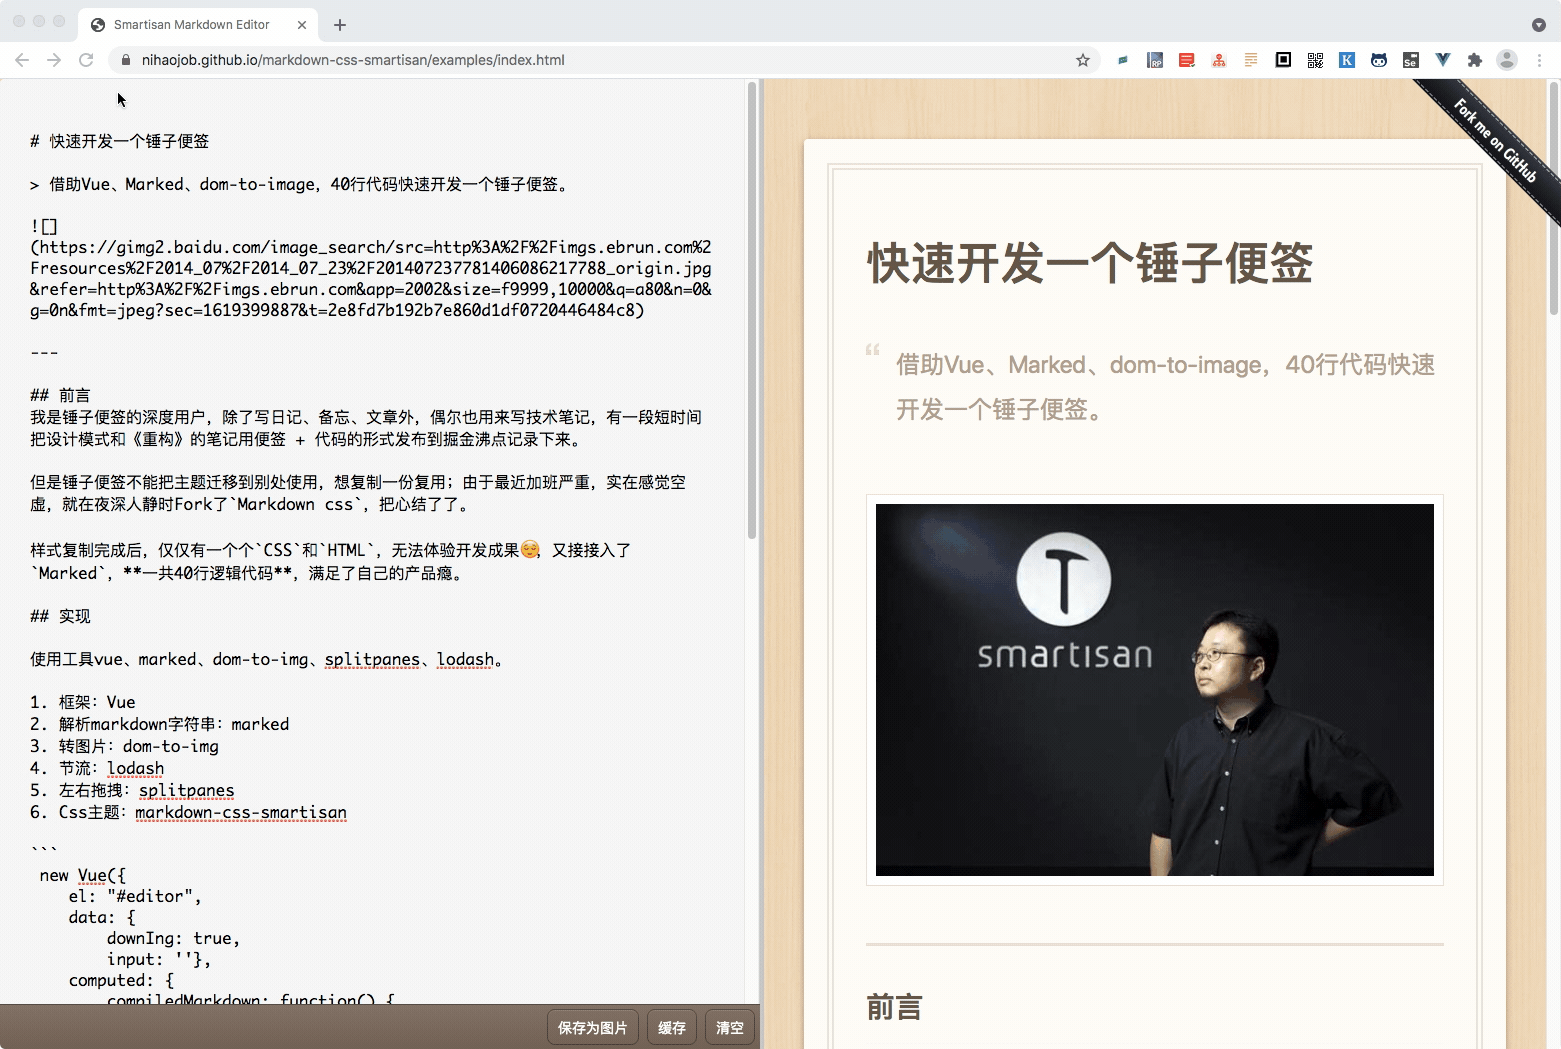Image resolution: width=1561 pixels, height=1049 pixels.
Task: Open tab search dropdown arrow
Action: (x=1539, y=25)
